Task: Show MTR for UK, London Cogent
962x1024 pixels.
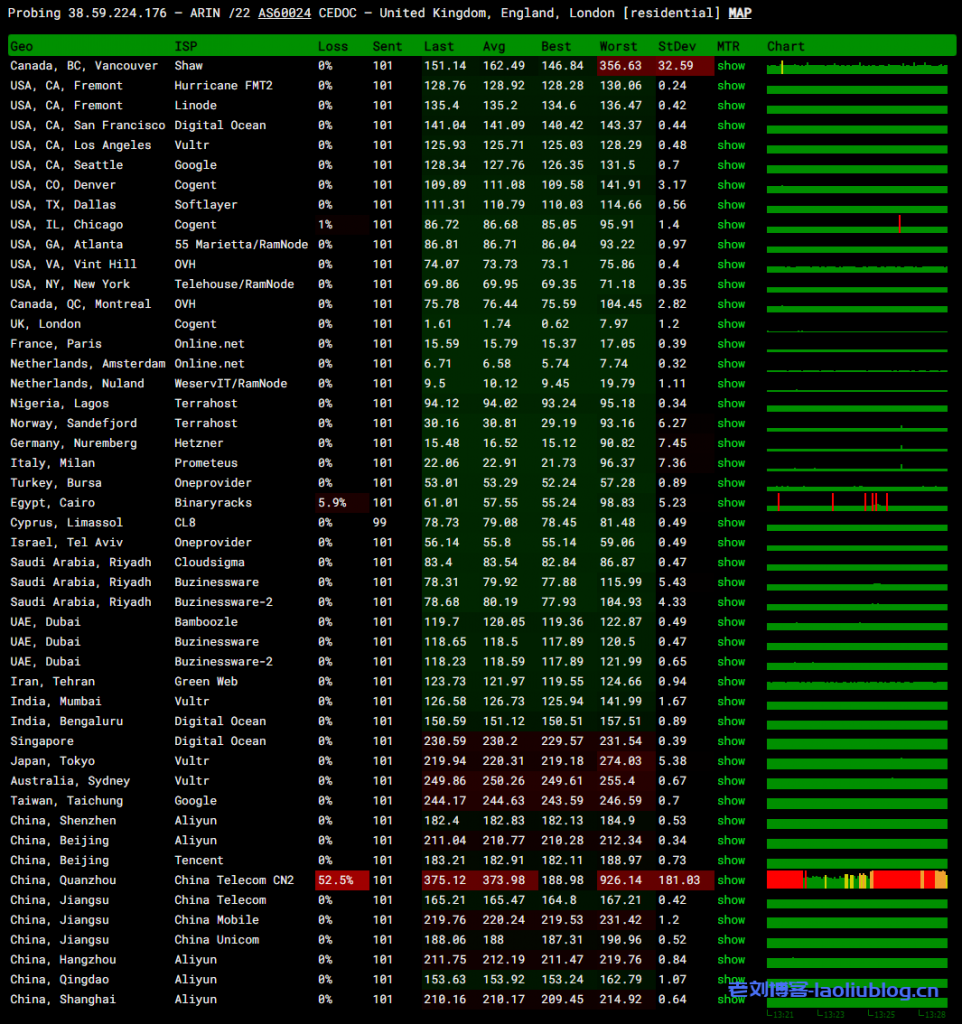Action: (731, 324)
